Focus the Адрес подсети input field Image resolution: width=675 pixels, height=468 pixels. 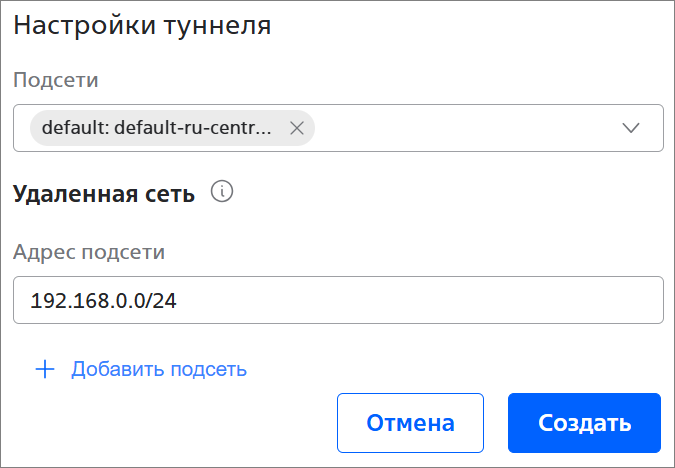(x=338, y=300)
